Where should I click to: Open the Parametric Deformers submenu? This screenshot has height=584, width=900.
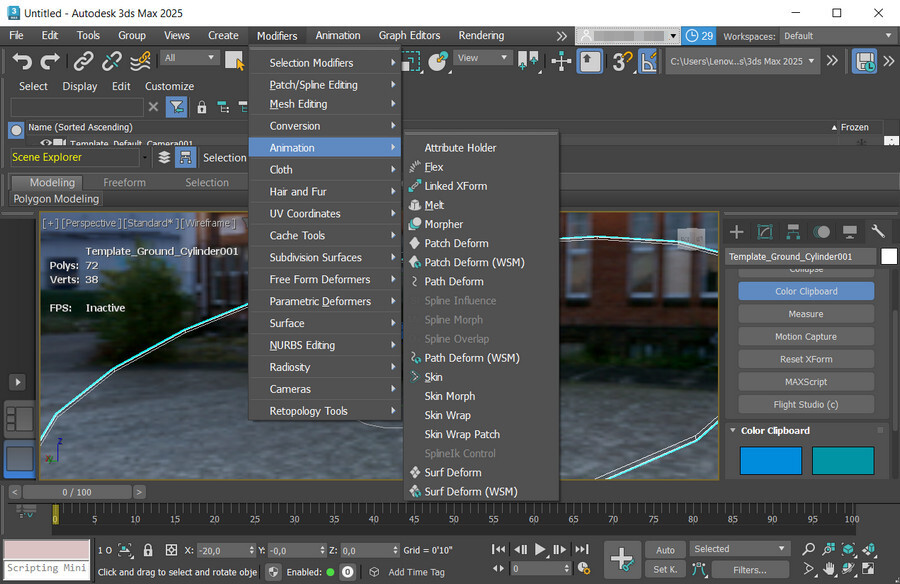[x=325, y=301]
